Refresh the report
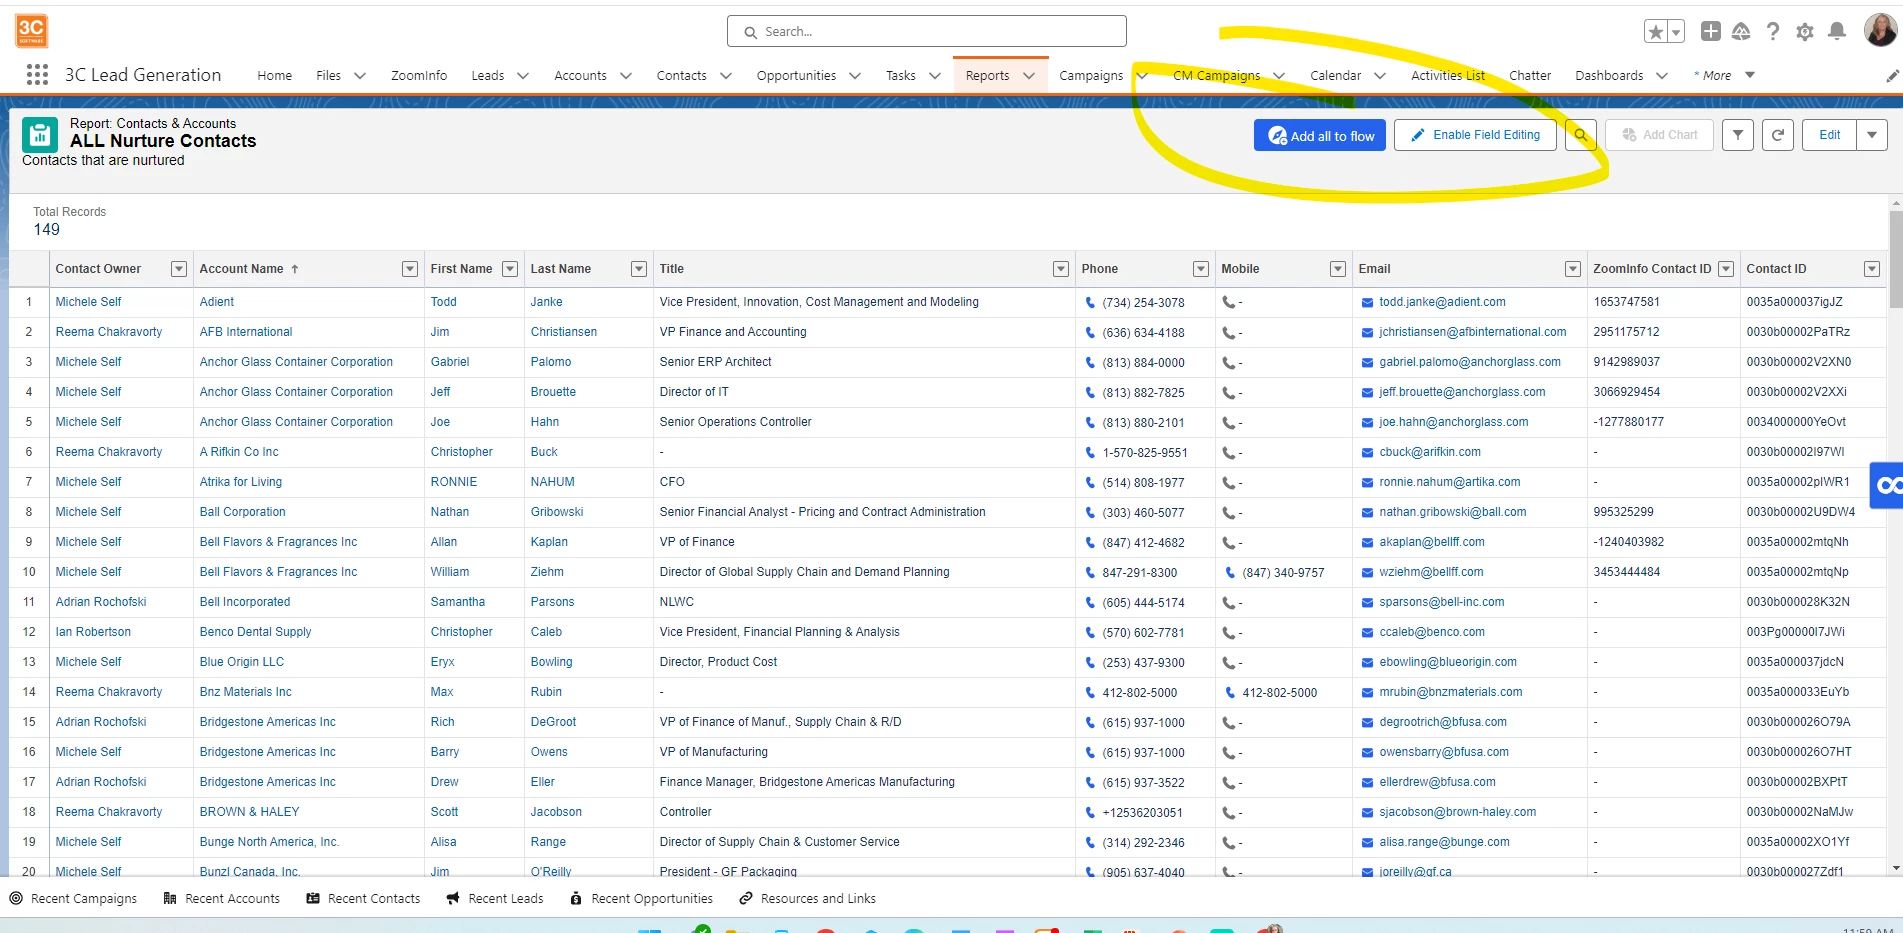The height and width of the screenshot is (933, 1903). (x=1778, y=135)
